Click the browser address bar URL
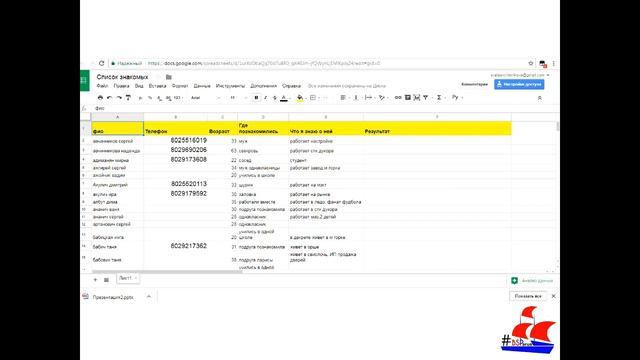The height and width of the screenshot is (360, 640). (x=264, y=63)
